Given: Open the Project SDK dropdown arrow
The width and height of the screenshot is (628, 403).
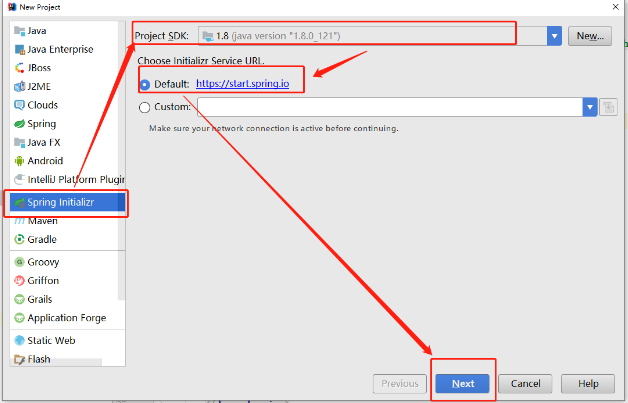Looking at the screenshot, I should coord(554,36).
